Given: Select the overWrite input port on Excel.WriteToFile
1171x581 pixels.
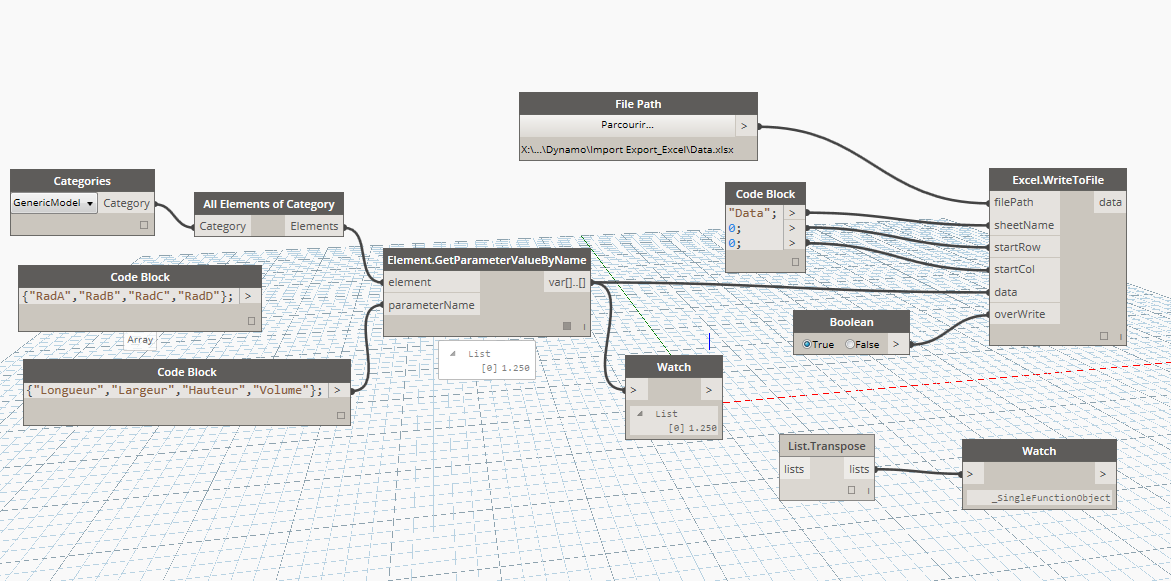Looking at the screenshot, I should tap(1019, 314).
